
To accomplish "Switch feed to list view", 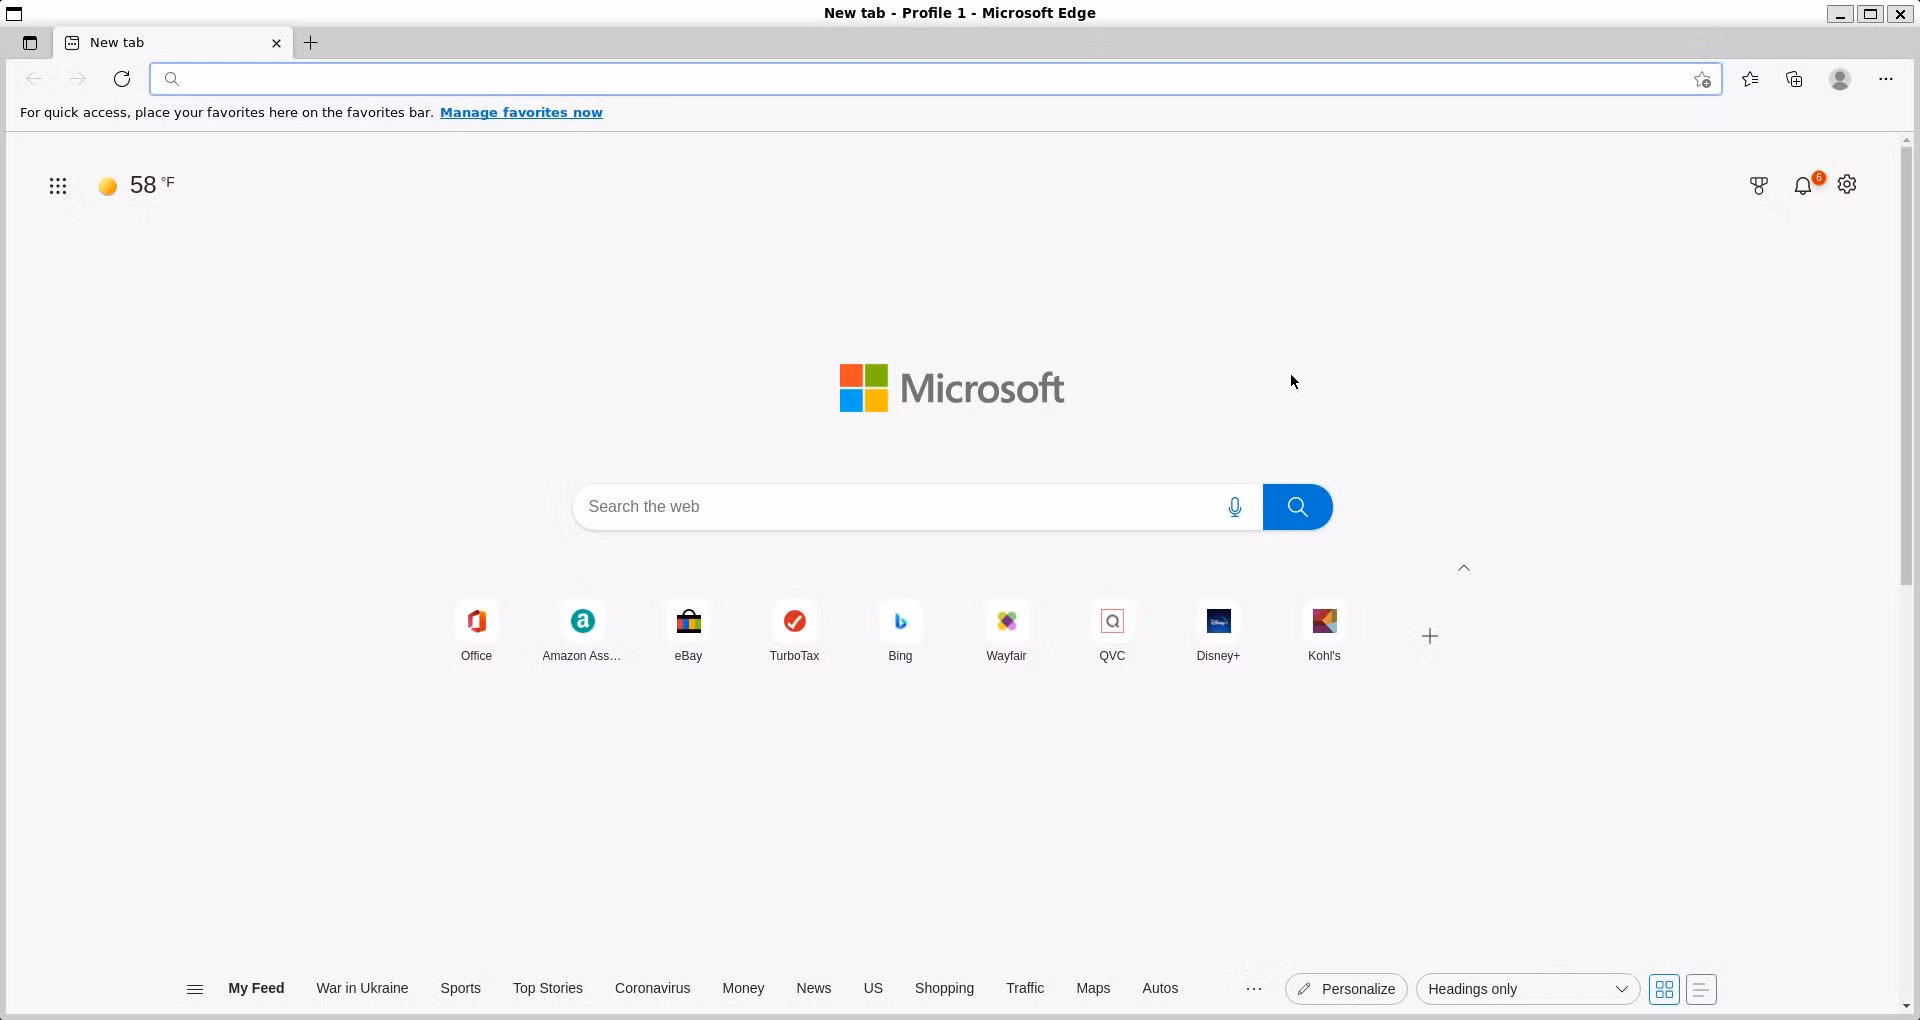I will 1701,989.
